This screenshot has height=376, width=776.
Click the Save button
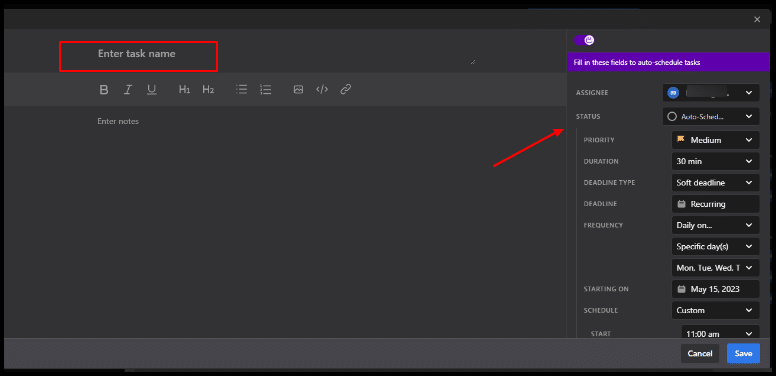click(743, 353)
